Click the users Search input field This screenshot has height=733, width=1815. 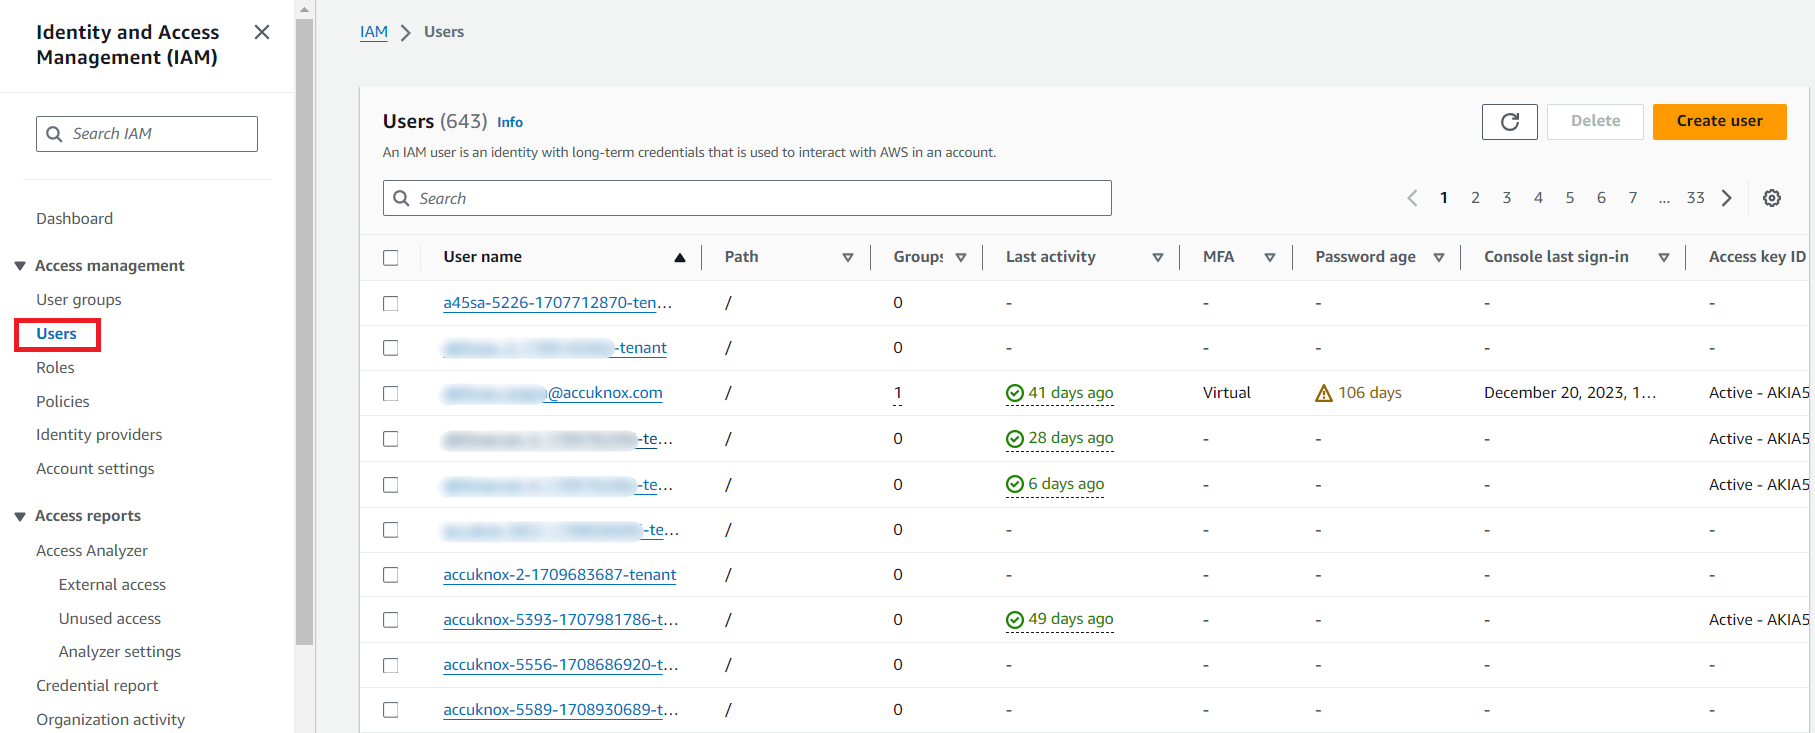pyautogui.click(x=760, y=198)
